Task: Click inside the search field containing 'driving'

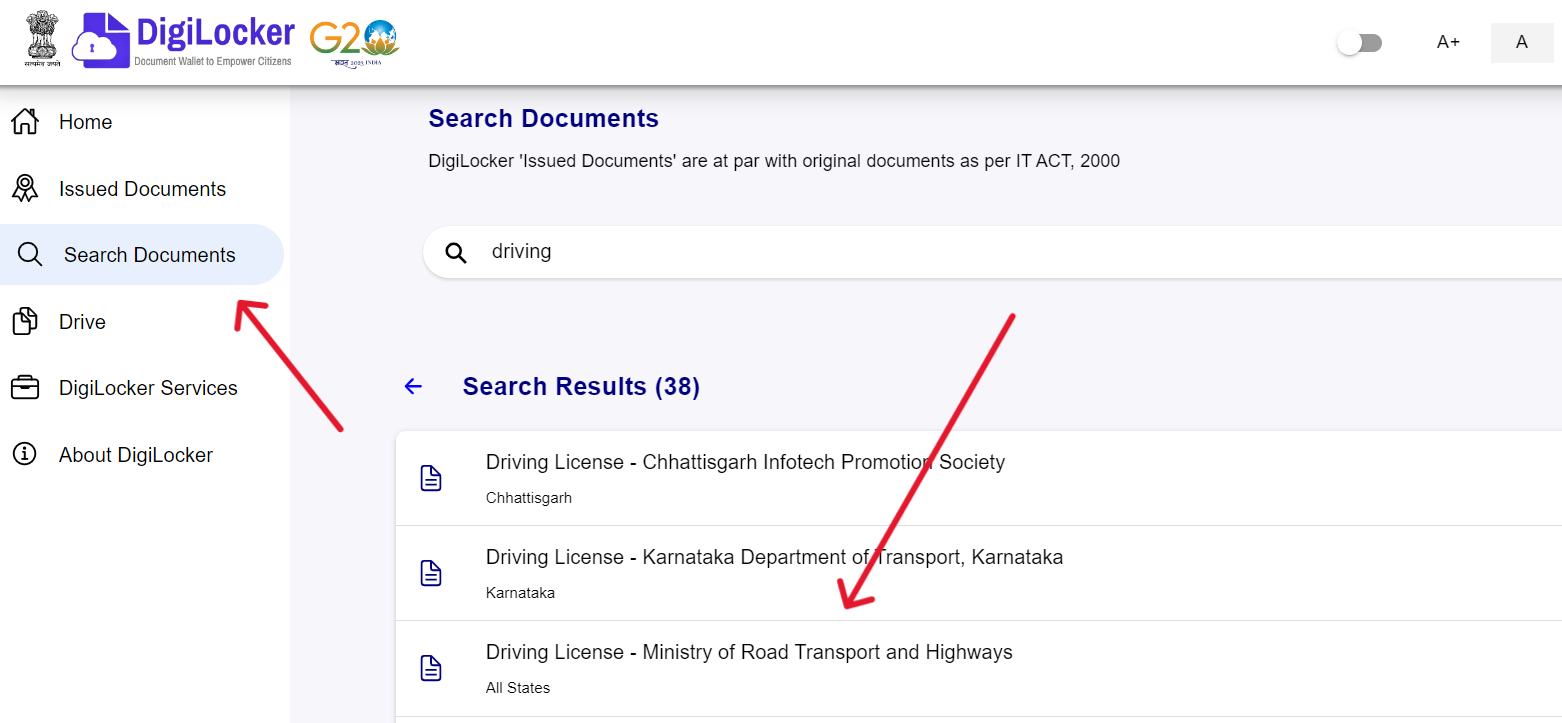Action: point(700,251)
